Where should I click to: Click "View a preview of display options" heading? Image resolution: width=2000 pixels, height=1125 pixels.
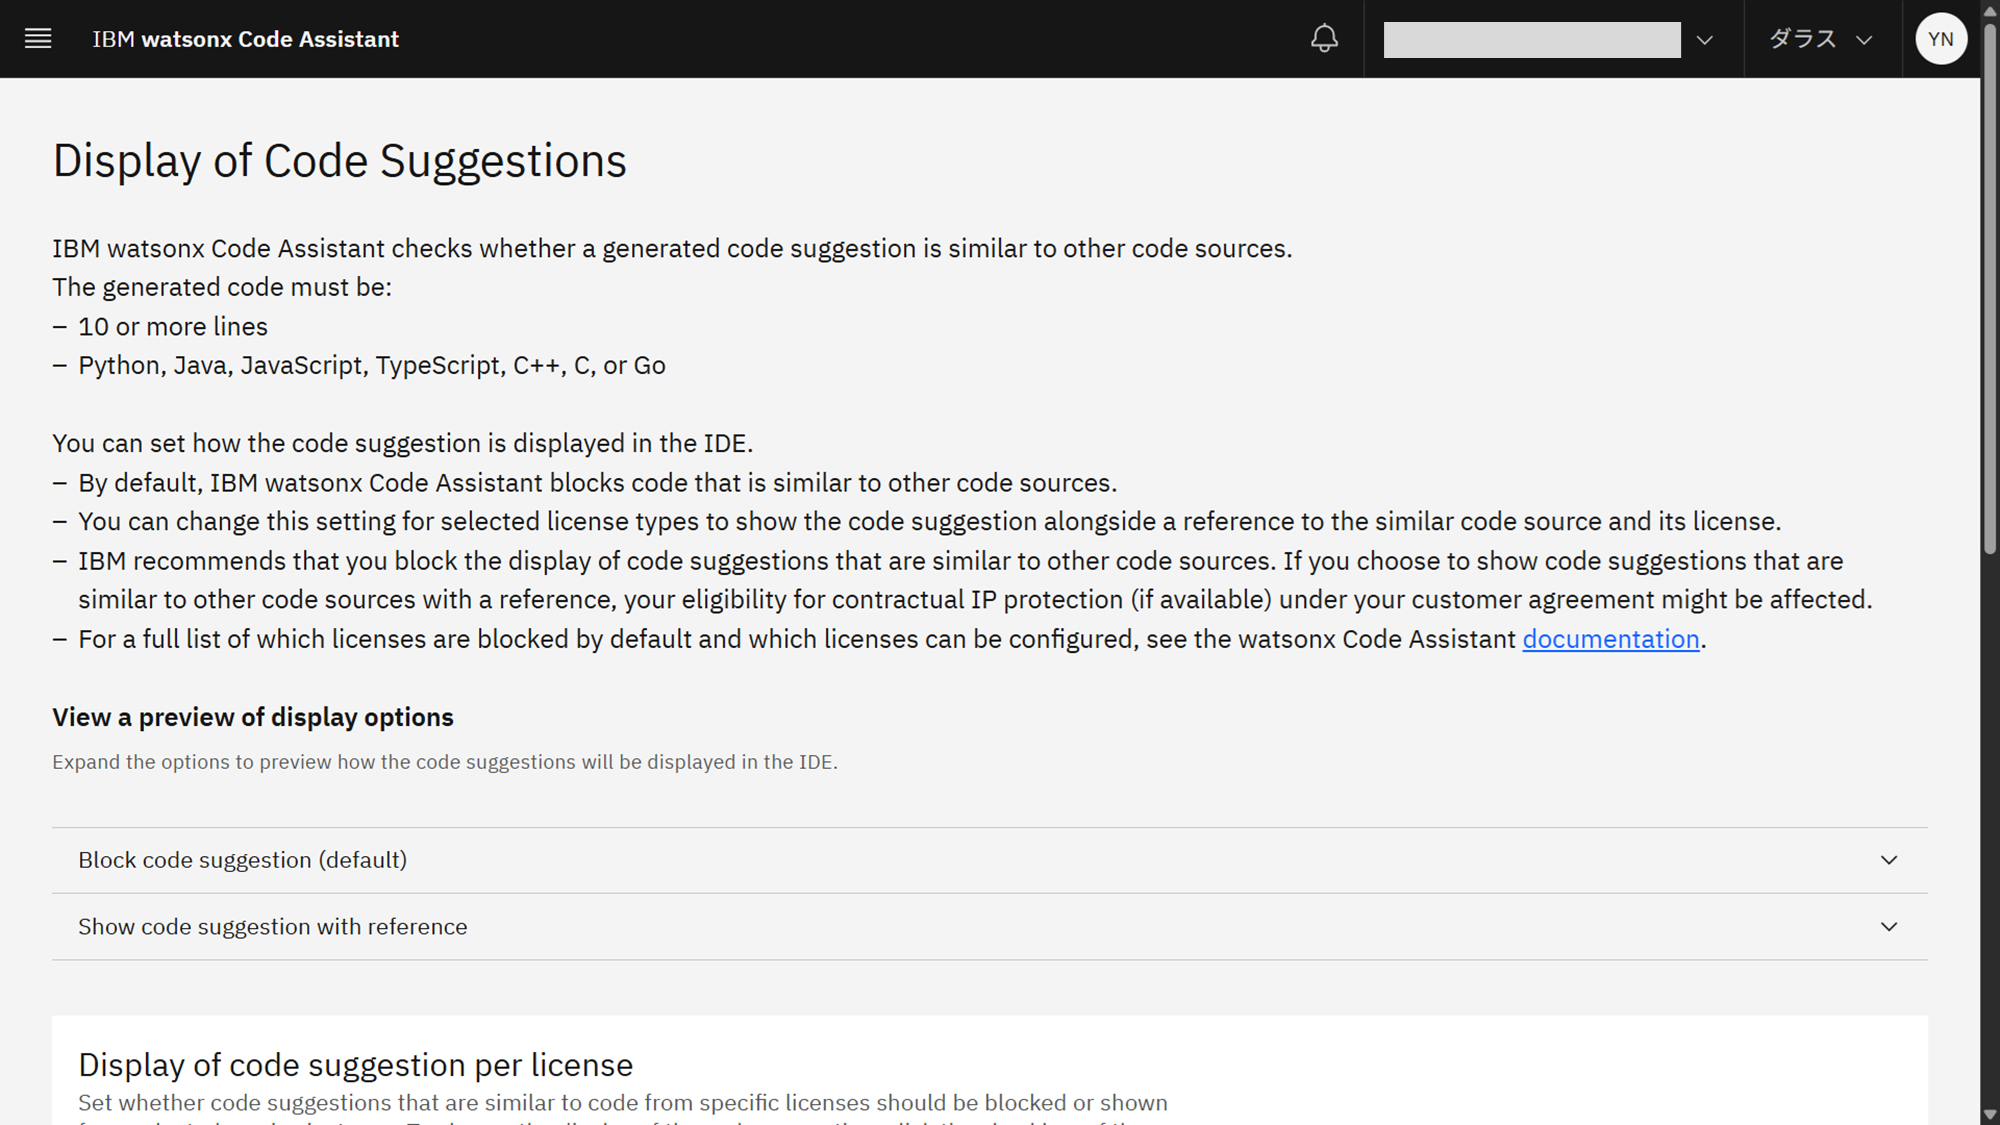(x=253, y=717)
